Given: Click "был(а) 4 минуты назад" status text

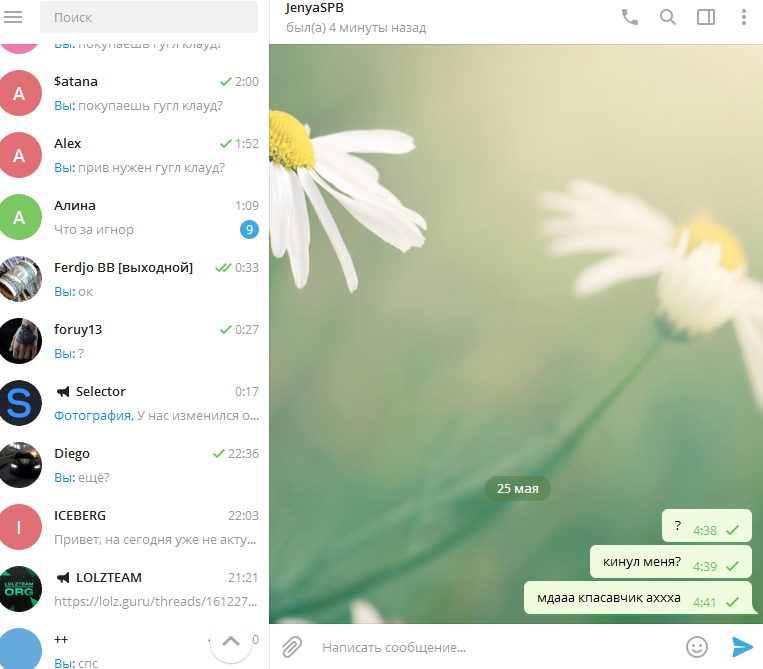Looking at the screenshot, I should click(356, 28).
